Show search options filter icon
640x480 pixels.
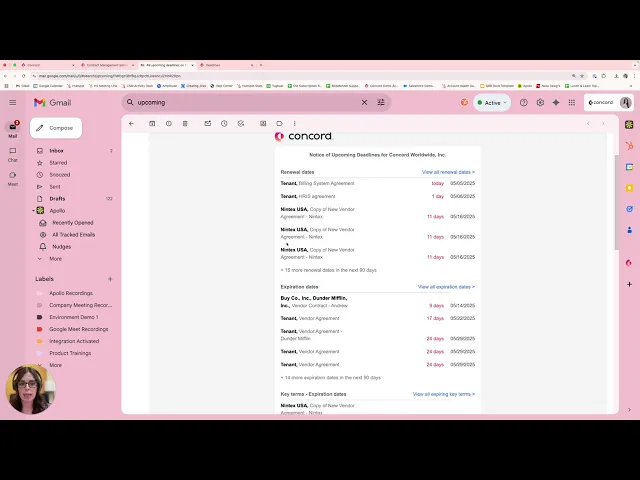coord(381,102)
